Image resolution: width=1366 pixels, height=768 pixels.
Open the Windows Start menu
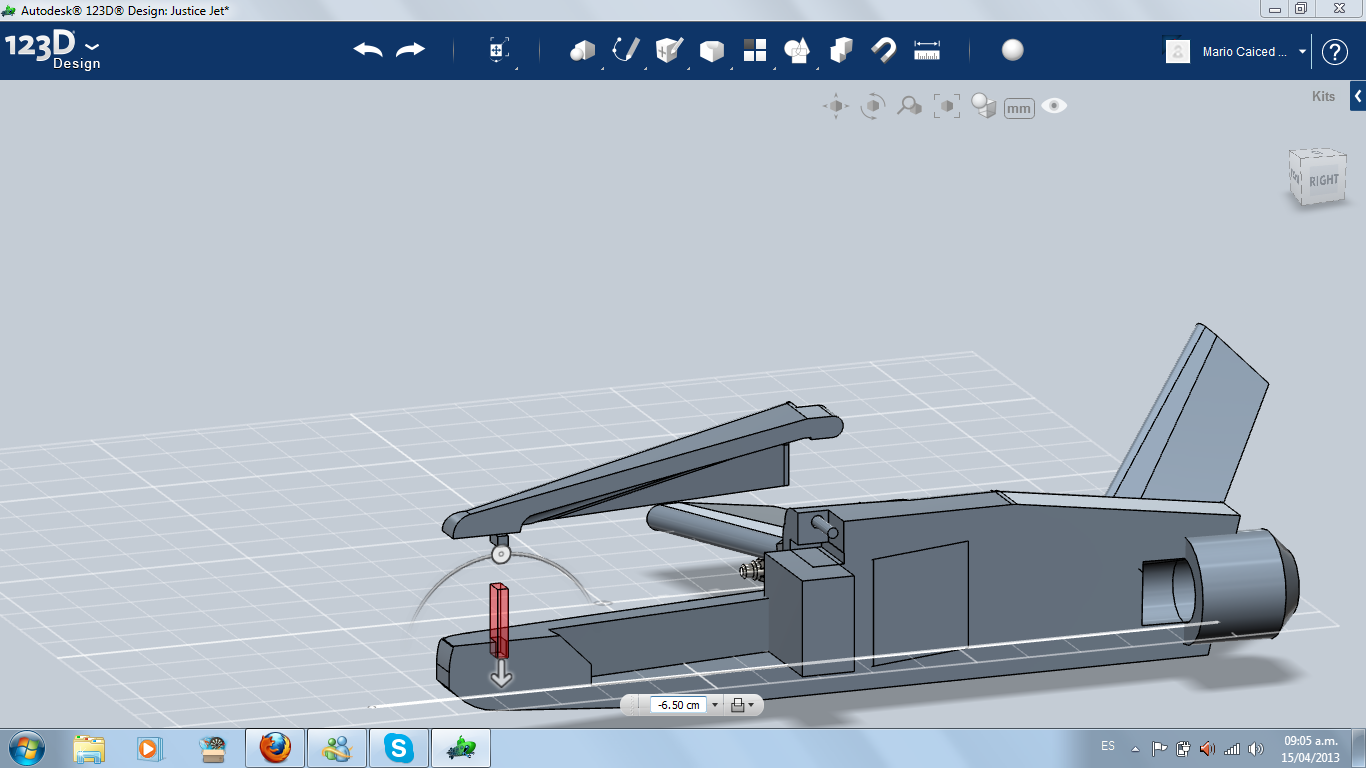(27, 747)
